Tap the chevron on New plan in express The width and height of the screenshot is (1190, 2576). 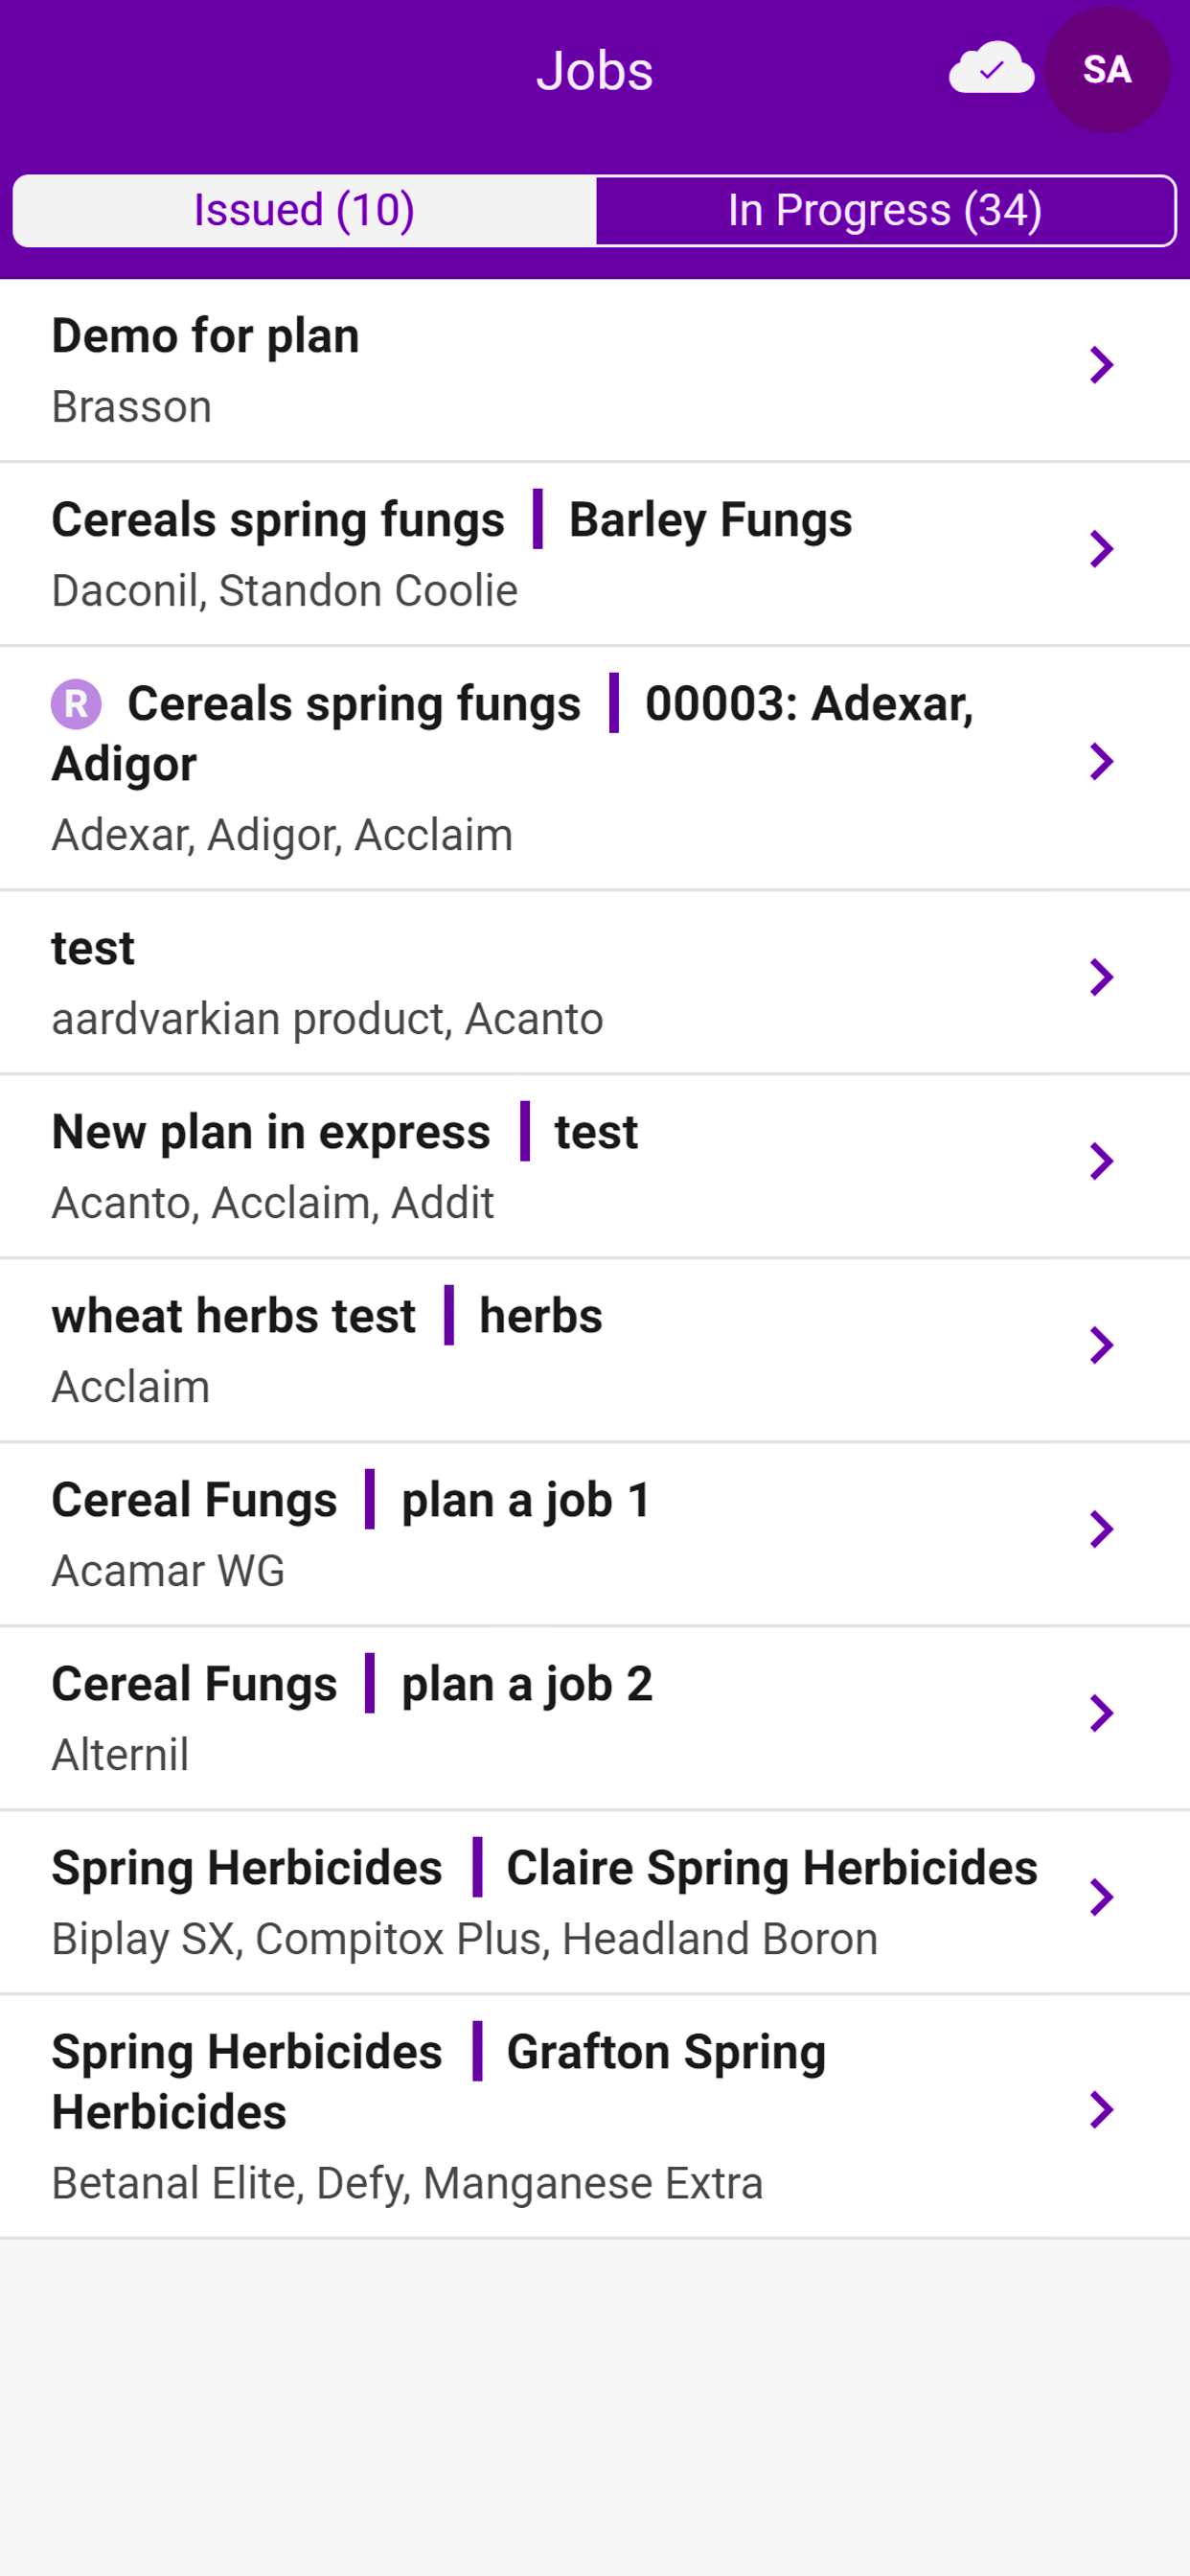pos(1101,1161)
